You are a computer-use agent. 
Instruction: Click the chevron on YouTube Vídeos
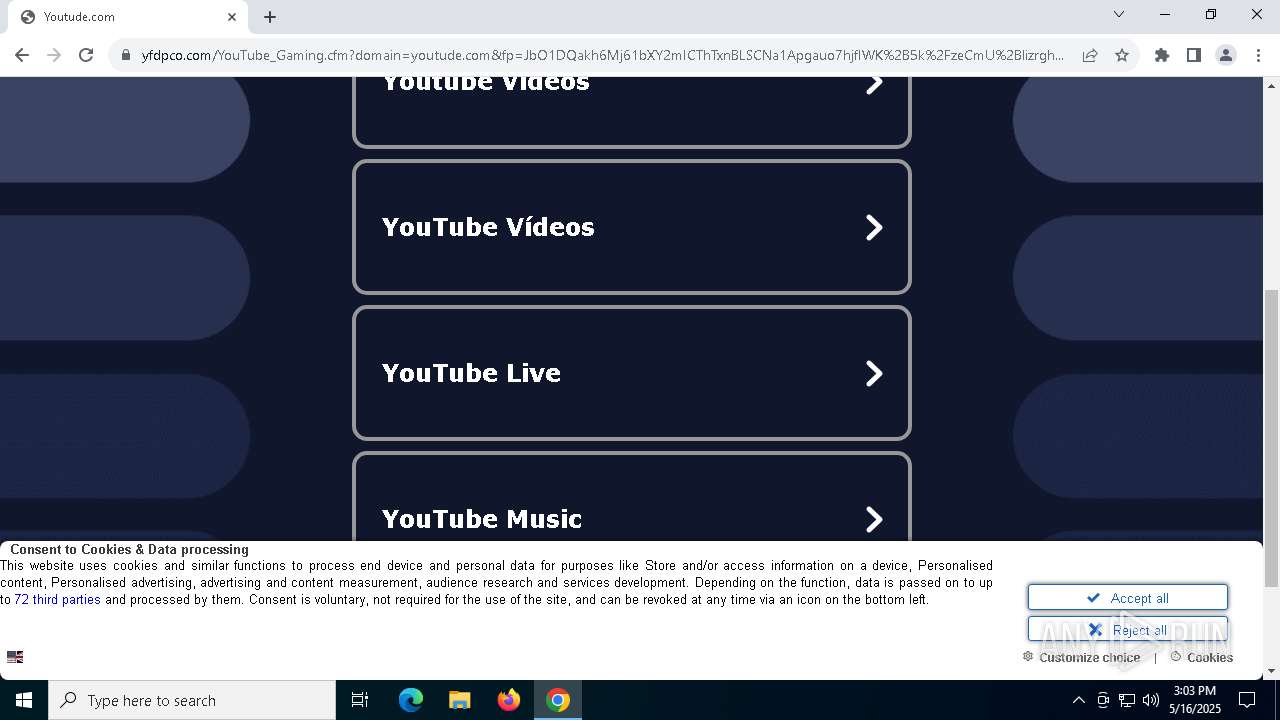(x=874, y=228)
